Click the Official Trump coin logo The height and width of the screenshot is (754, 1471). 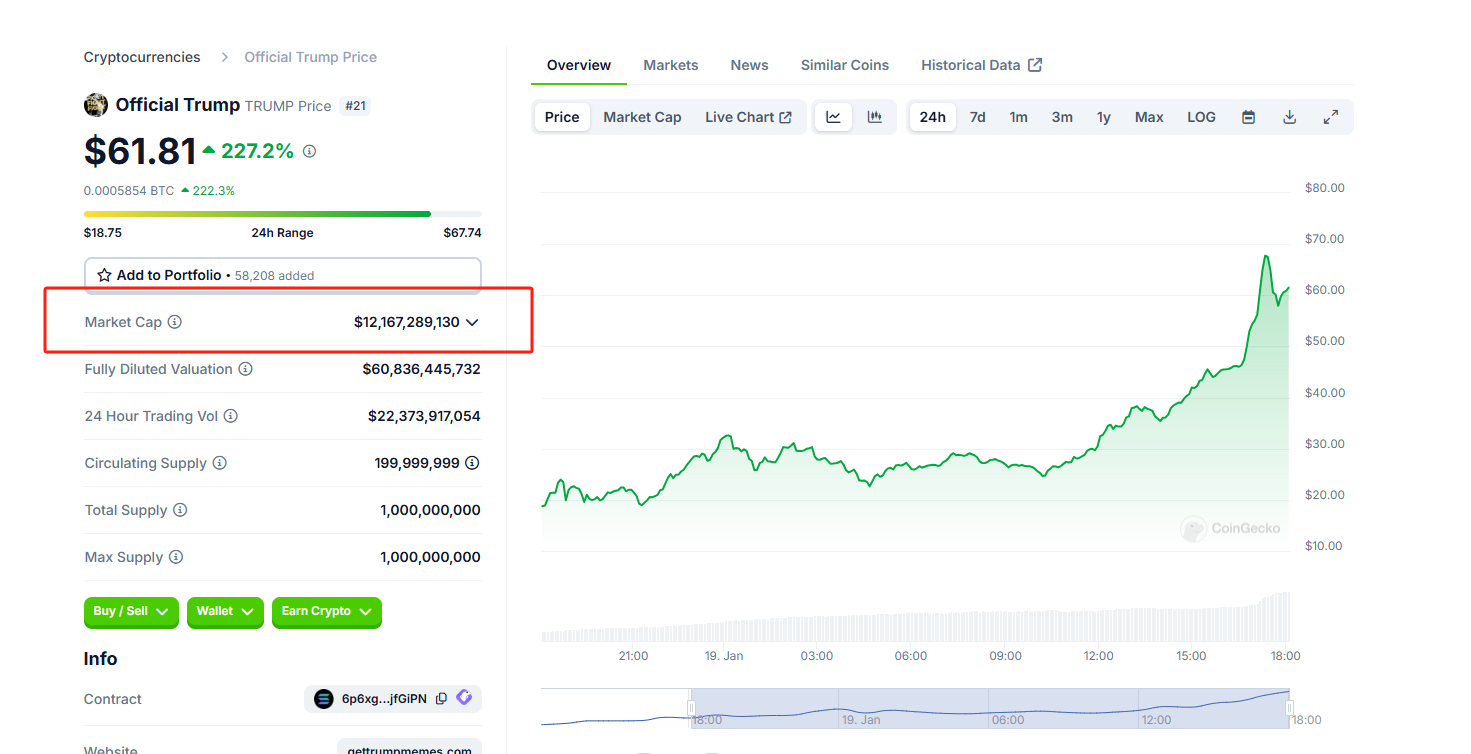96,105
